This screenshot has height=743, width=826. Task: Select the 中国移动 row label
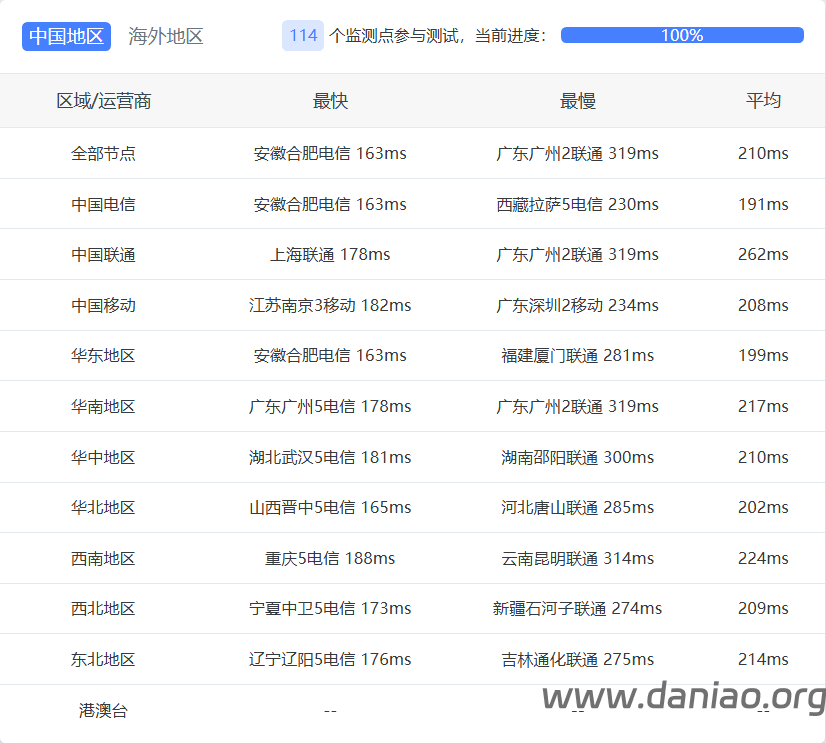click(103, 305)
